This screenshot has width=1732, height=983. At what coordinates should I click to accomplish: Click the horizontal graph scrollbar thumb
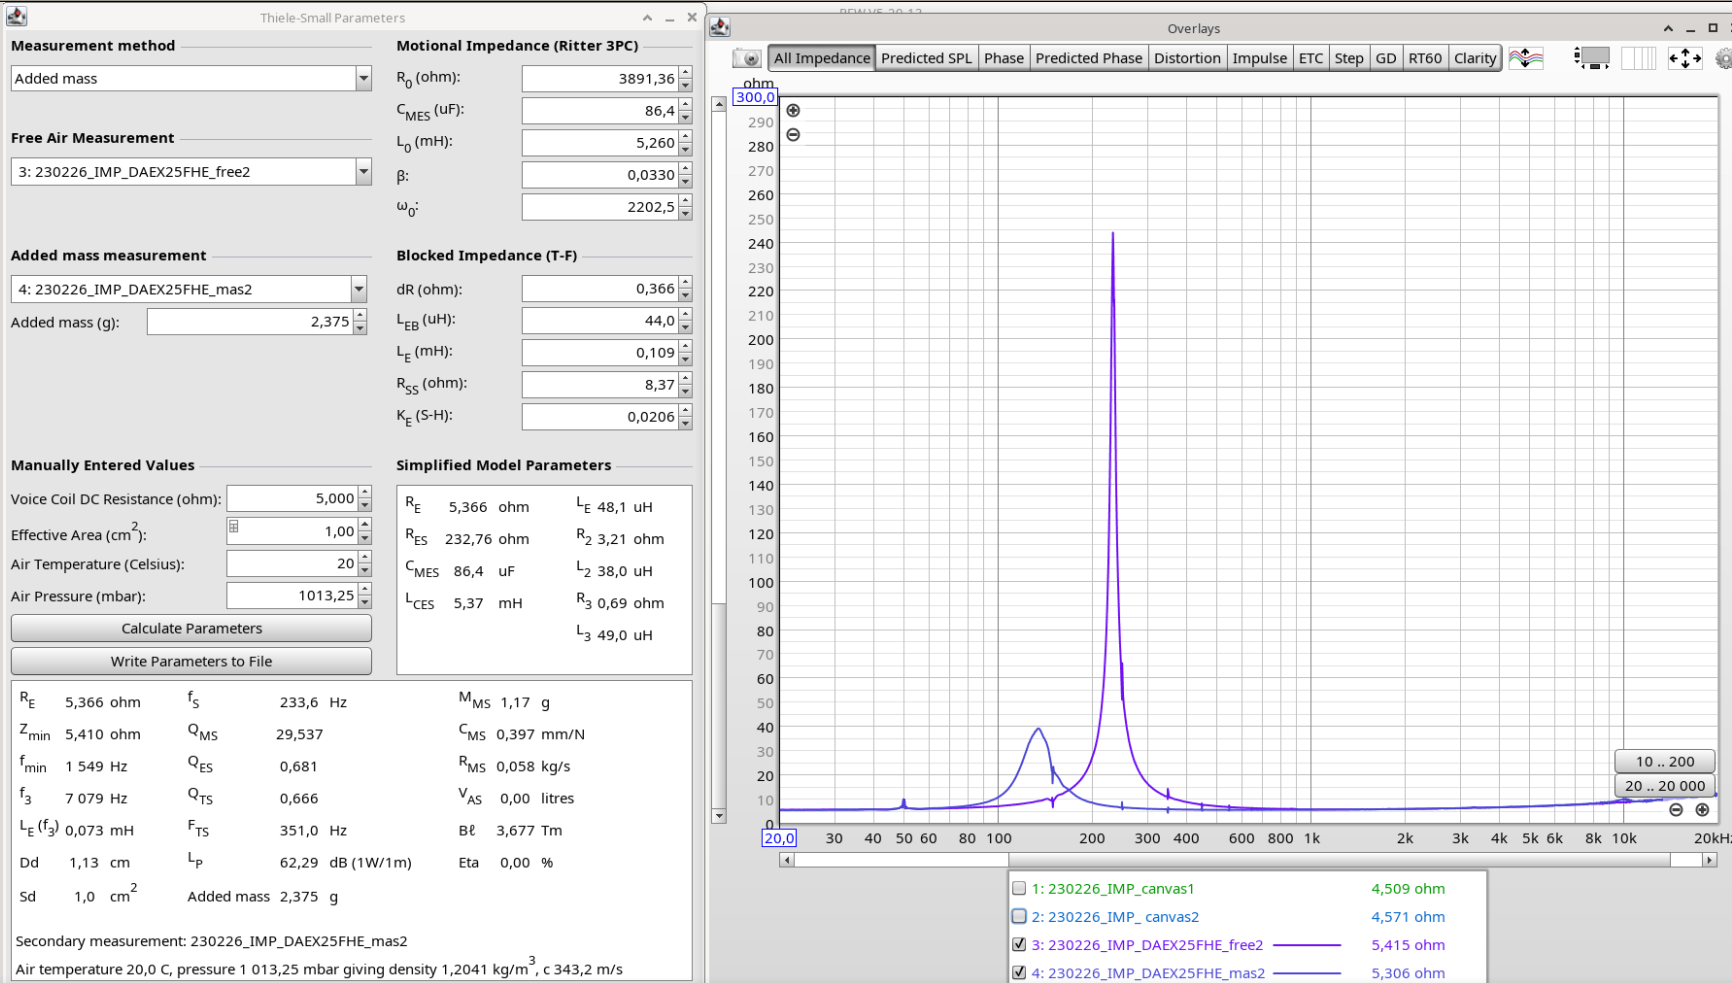1340,860
